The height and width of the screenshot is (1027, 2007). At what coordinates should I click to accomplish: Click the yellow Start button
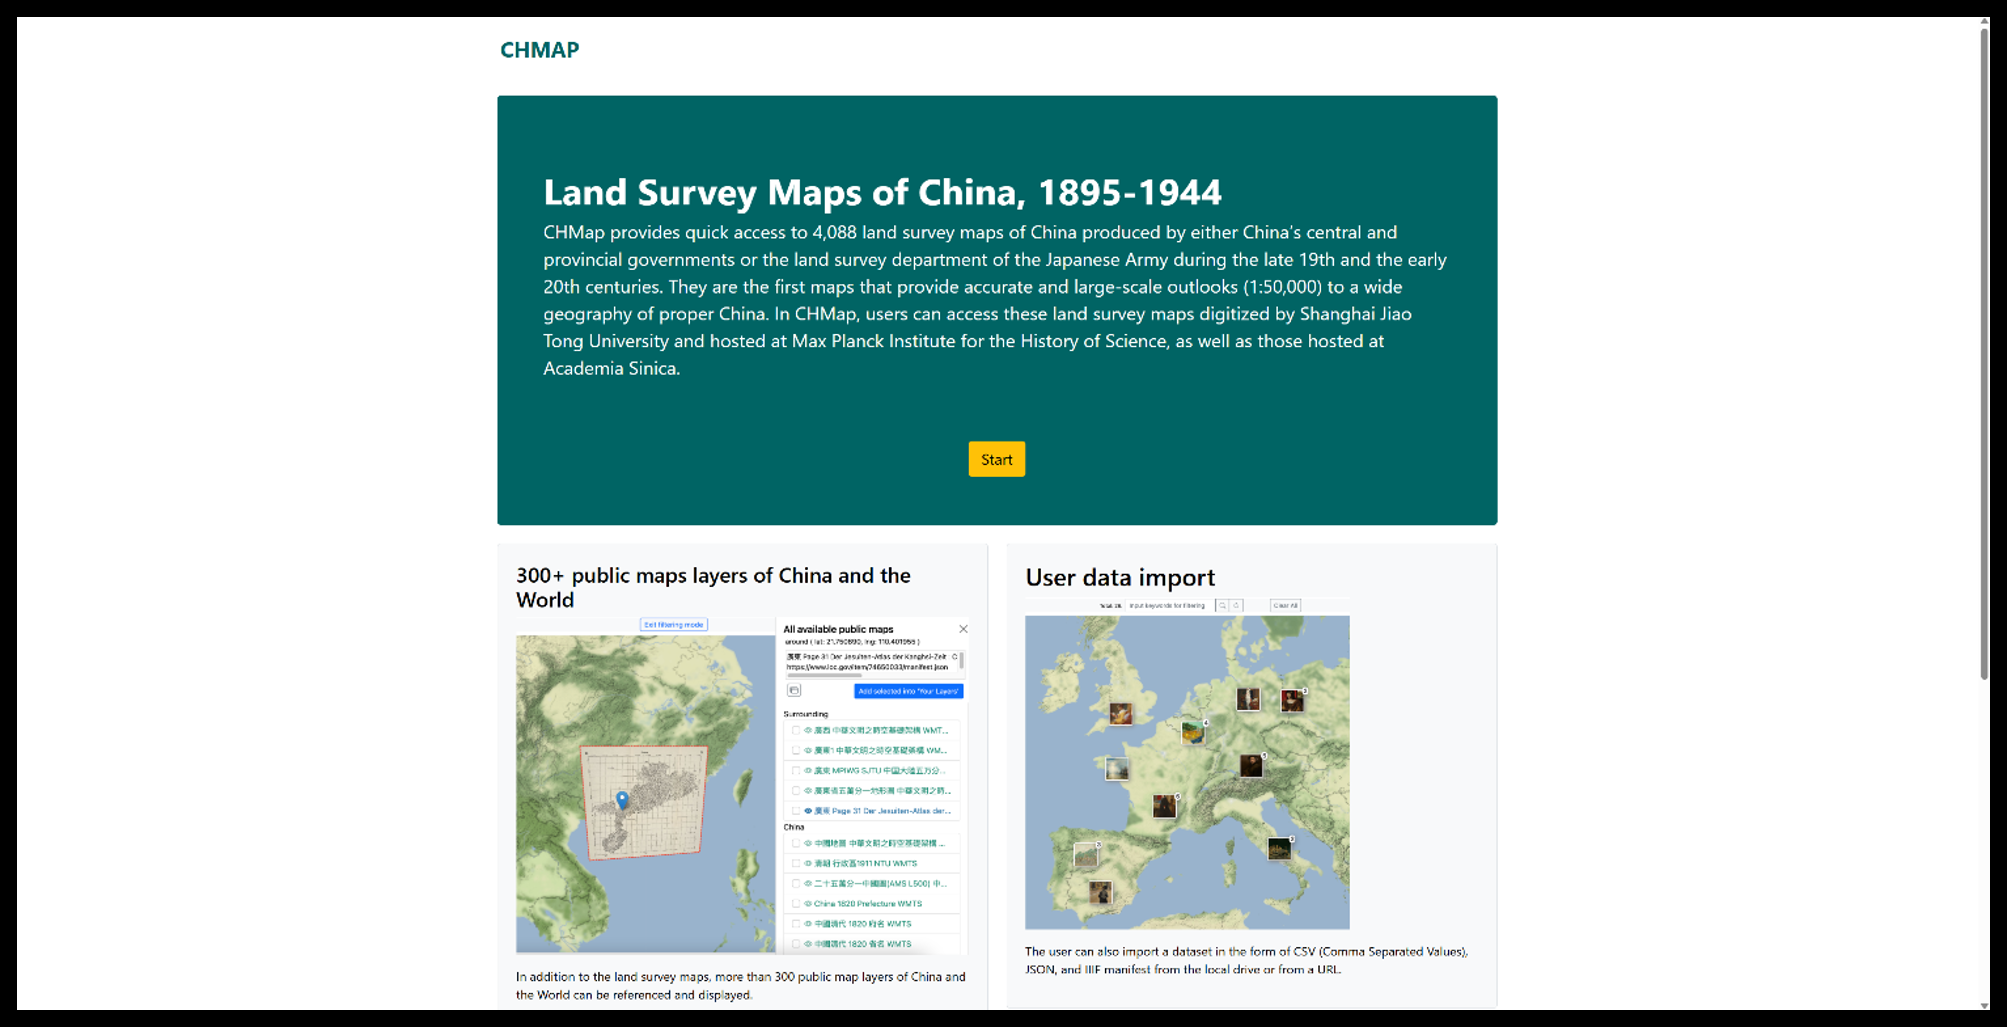click(x=996, y=459)
